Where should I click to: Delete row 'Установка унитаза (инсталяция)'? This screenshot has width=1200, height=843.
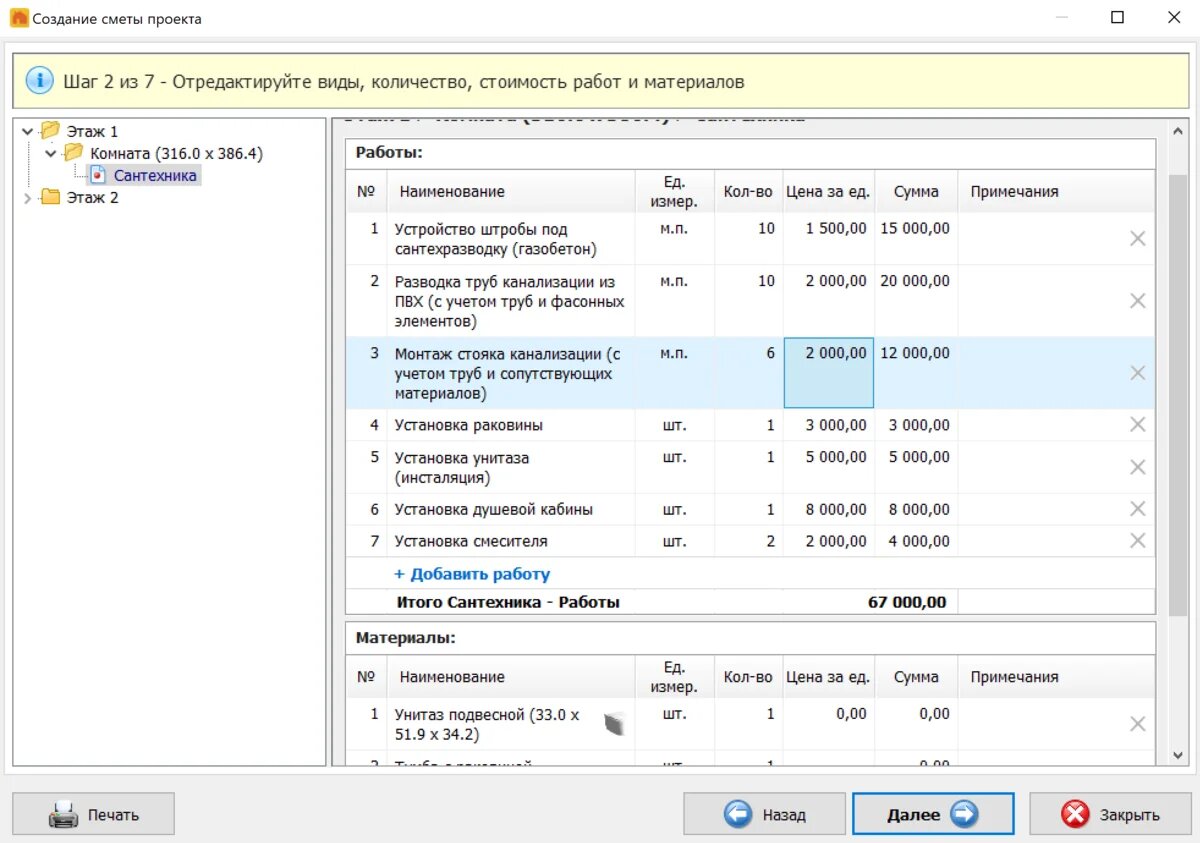point(1137,467)
